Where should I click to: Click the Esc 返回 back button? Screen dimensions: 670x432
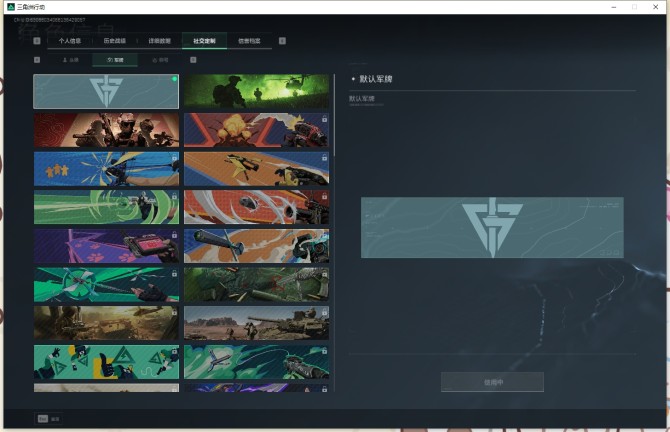coord(49,419)
